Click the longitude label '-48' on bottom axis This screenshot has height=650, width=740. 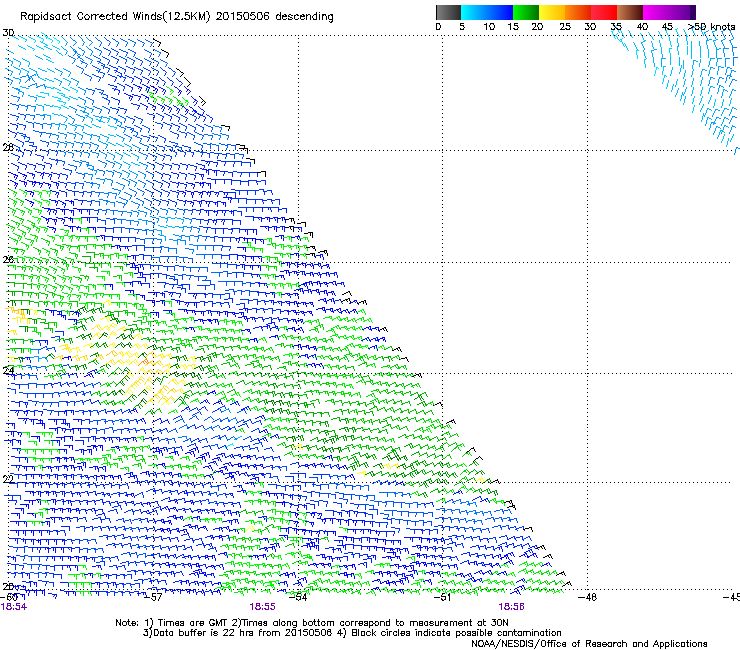click(x=588, y=597)
